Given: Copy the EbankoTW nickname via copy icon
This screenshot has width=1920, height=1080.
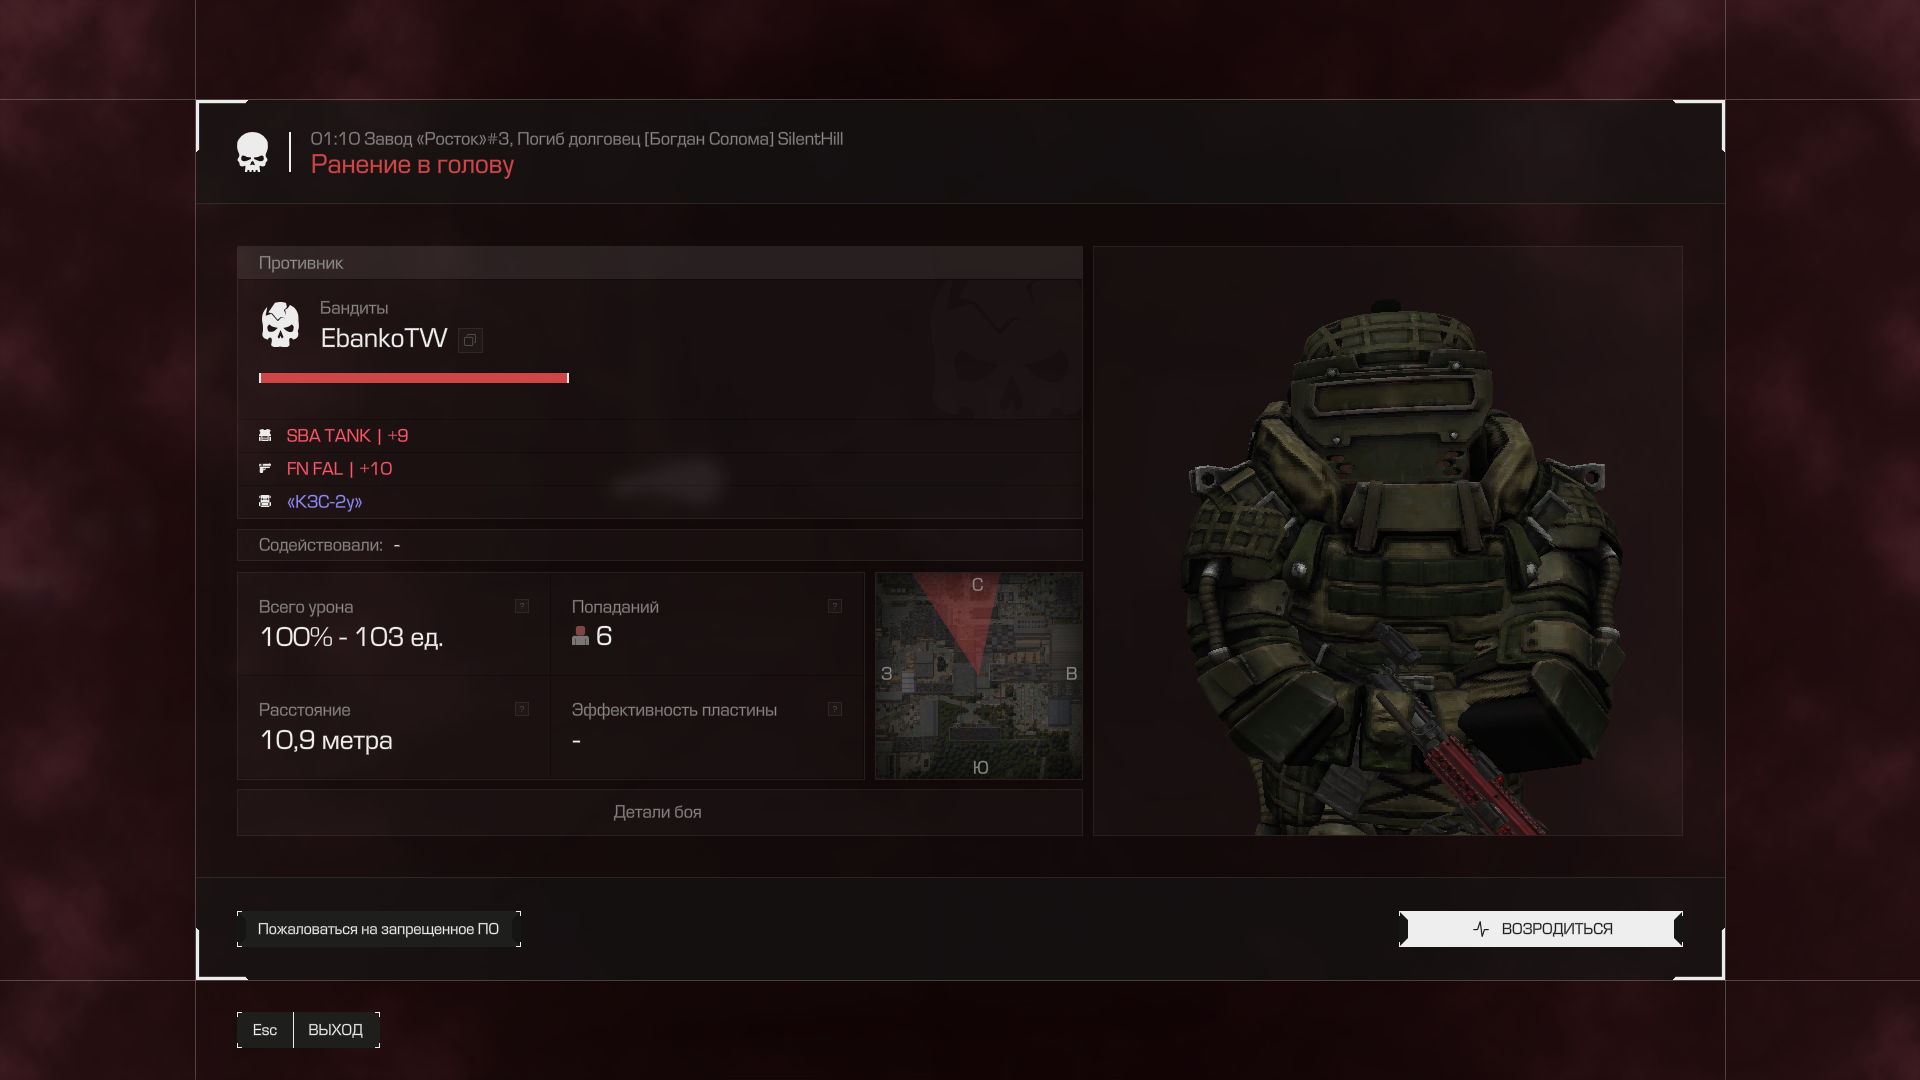Looking at the screenshot, I should click(470, 340).
